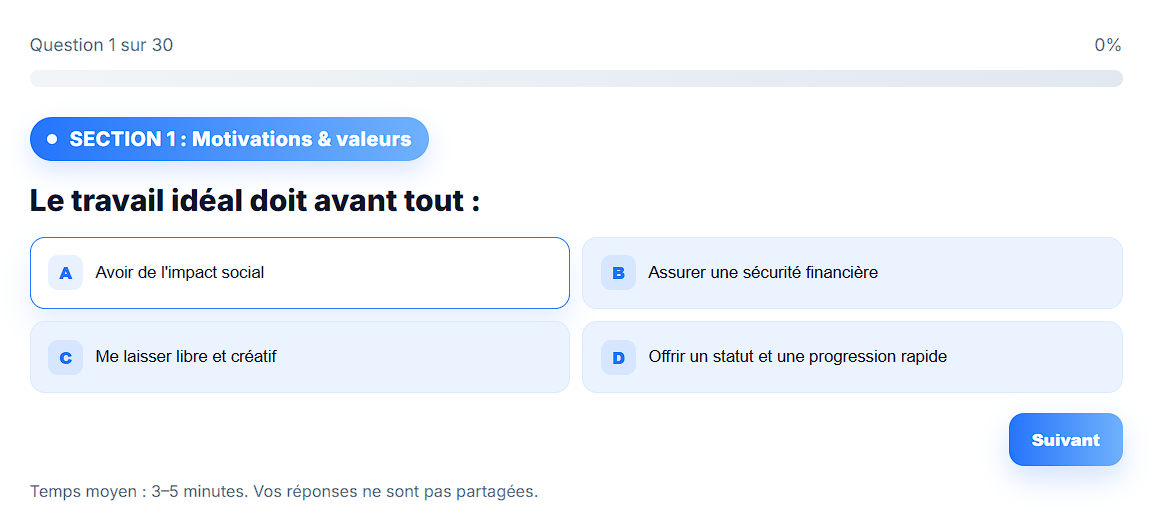Click 'Vos réponses ne sont pas partagées' text

[x=396, y=492]
